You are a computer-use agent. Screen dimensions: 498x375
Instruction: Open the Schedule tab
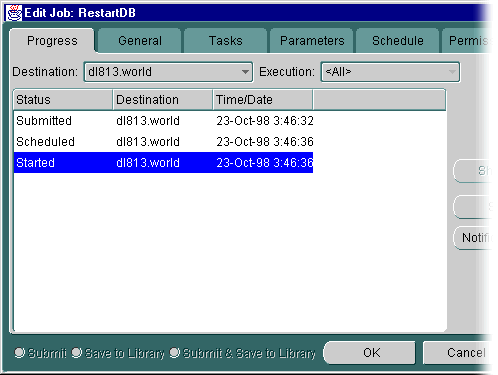click(x=398, y=41)
